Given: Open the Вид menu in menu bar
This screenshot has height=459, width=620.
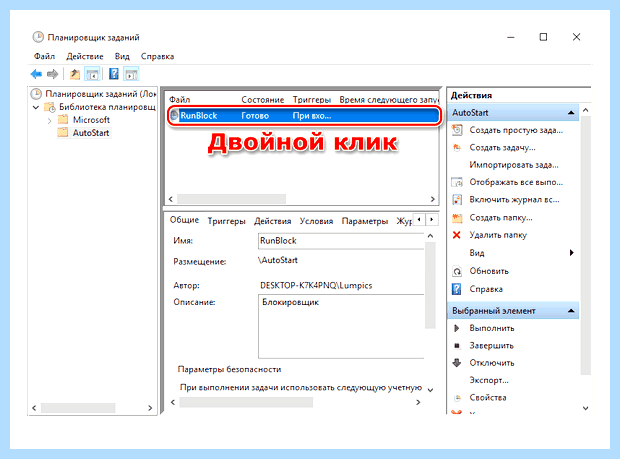Looking at the screenshot, I should point(122,56).
